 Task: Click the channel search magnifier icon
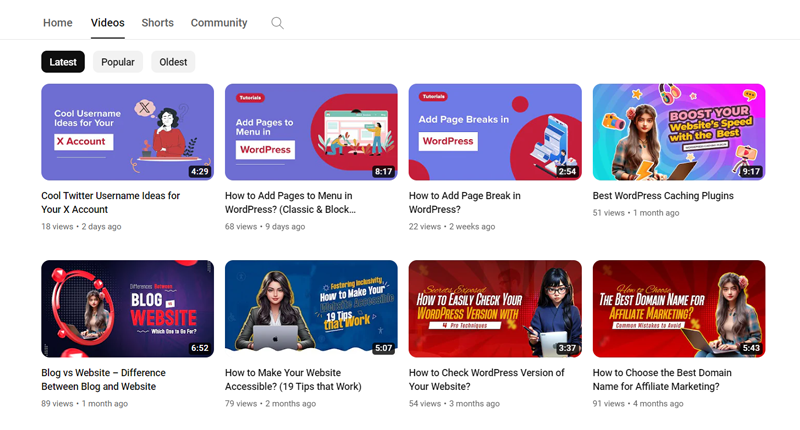point(277,23)
